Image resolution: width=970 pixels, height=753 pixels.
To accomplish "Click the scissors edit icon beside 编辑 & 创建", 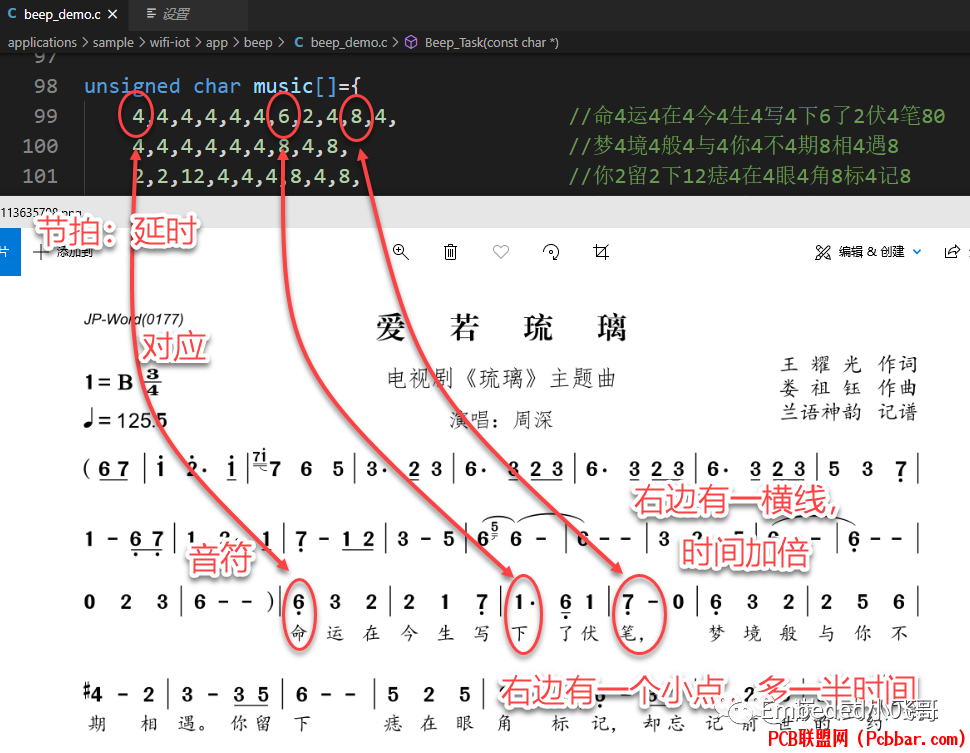I will pos(823,252).
